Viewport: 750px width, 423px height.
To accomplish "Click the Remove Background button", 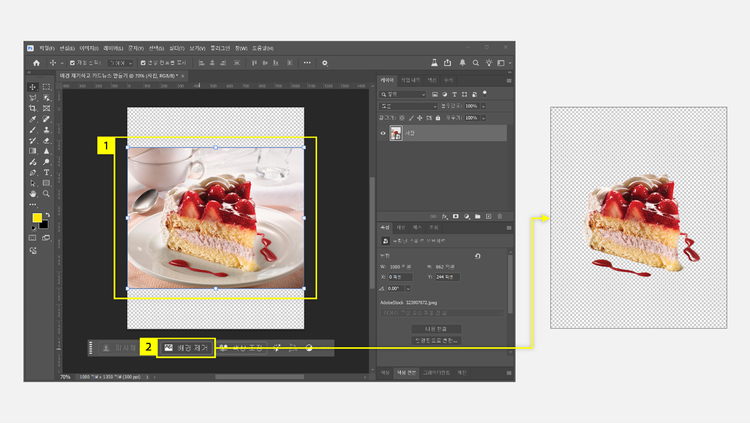I will (187, 348).
